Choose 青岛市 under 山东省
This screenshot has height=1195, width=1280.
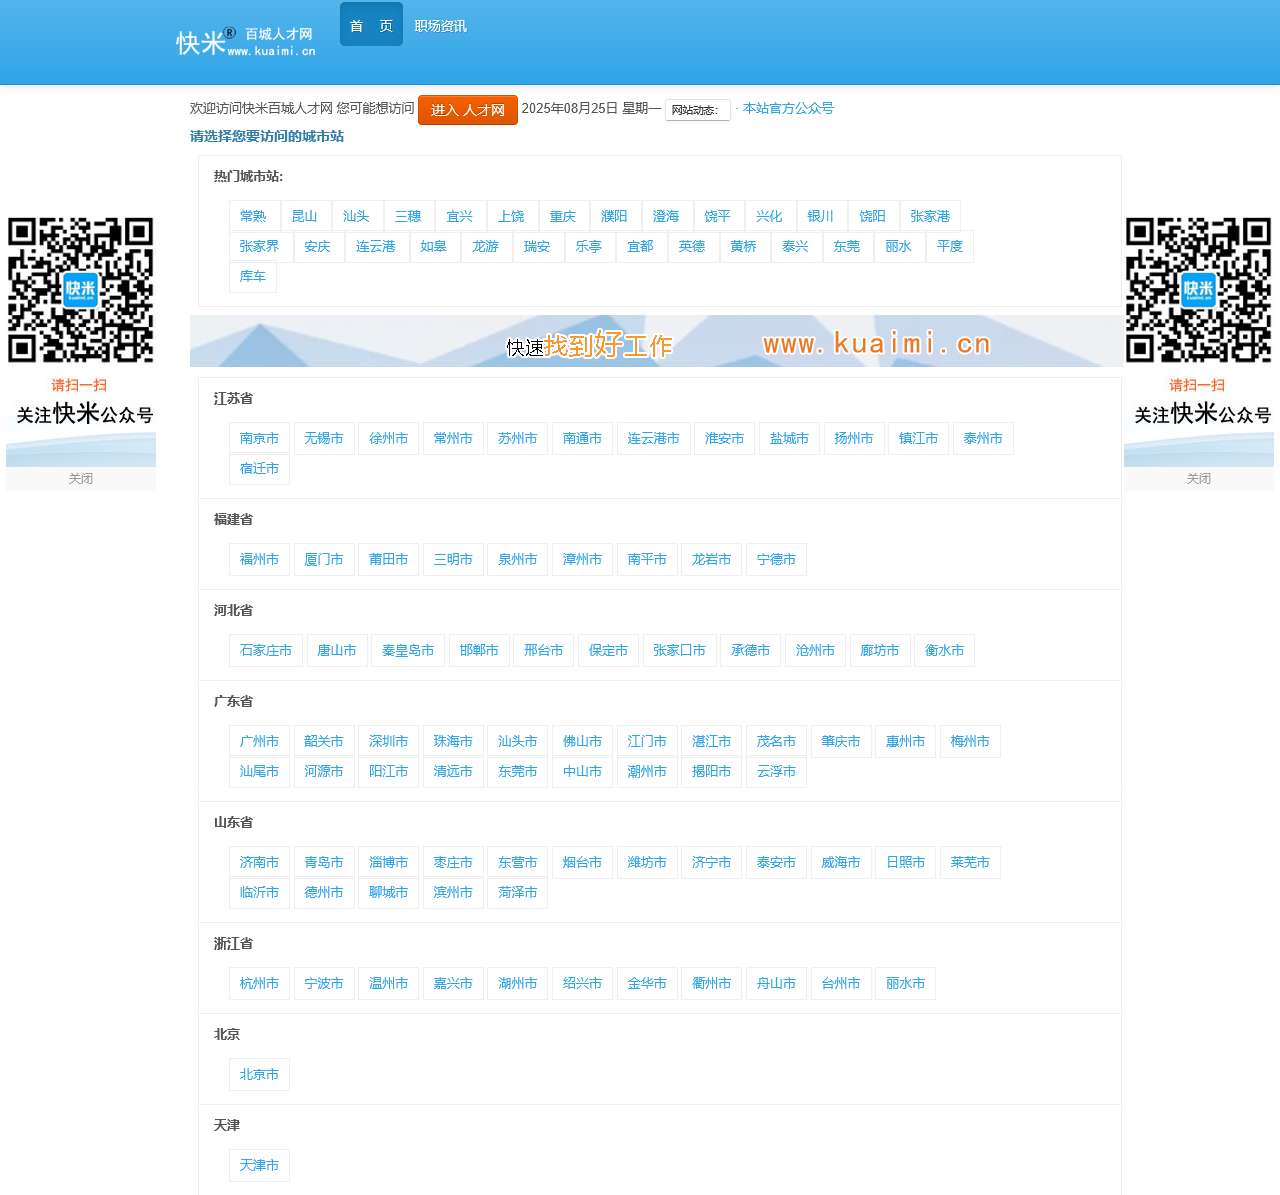(323, 862)
